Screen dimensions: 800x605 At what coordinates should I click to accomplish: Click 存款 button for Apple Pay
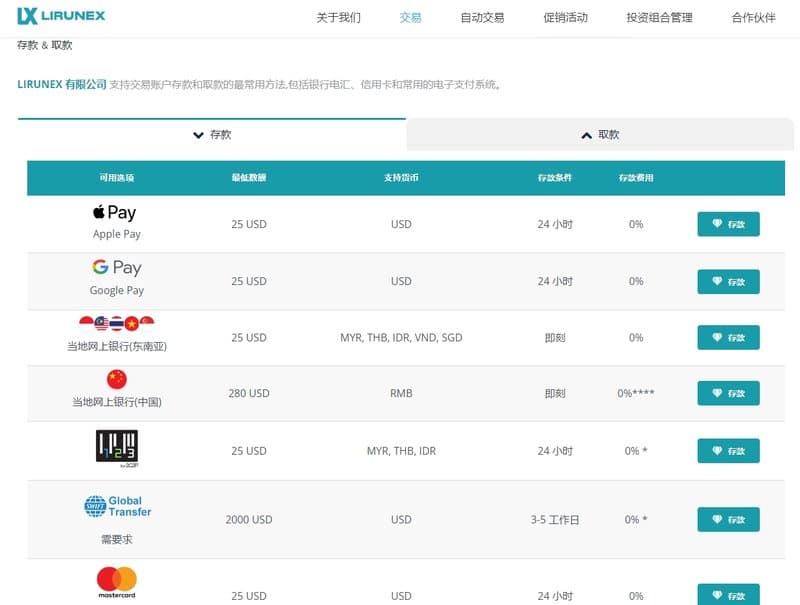point(728,224)
